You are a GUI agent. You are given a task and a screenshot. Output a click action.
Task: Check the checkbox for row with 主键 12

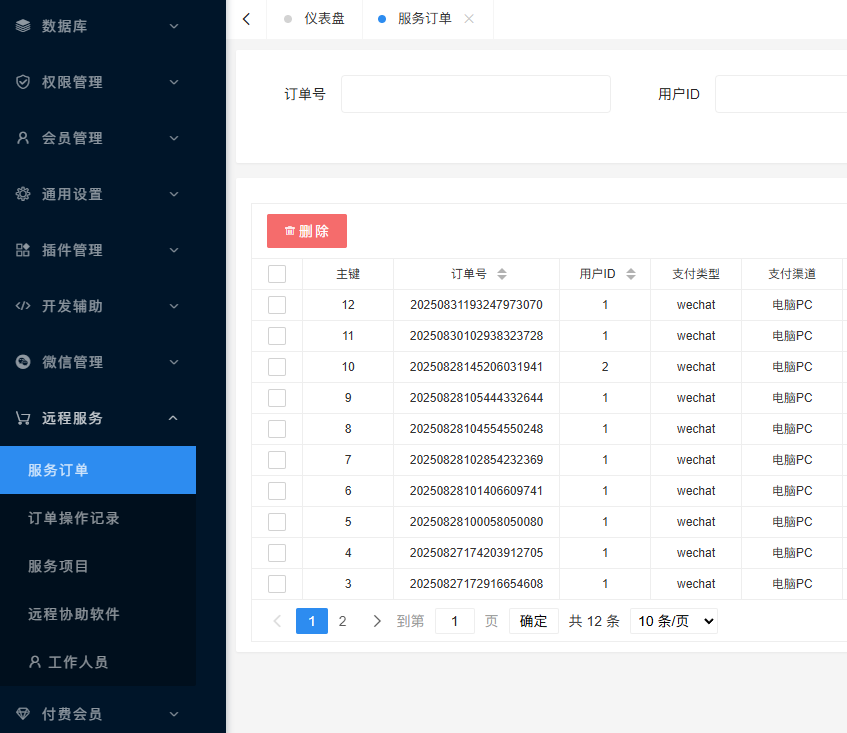277,305
